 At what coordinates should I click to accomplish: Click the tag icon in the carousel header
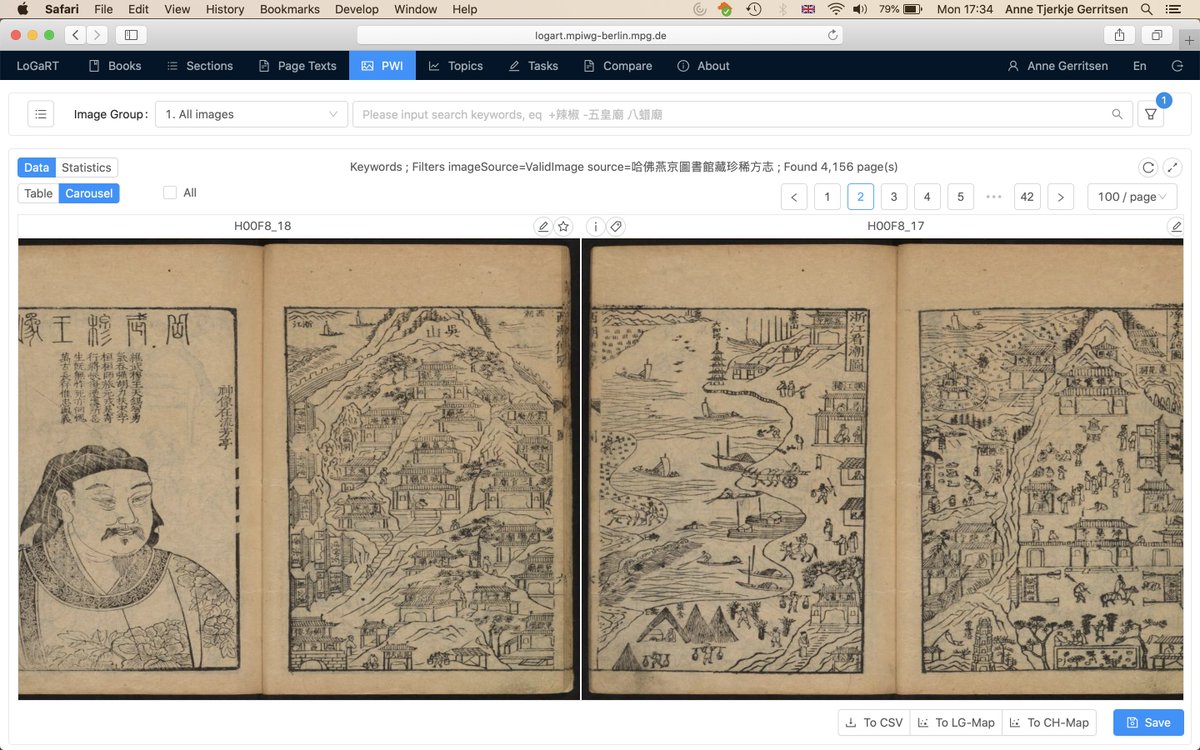click(616, 226)
